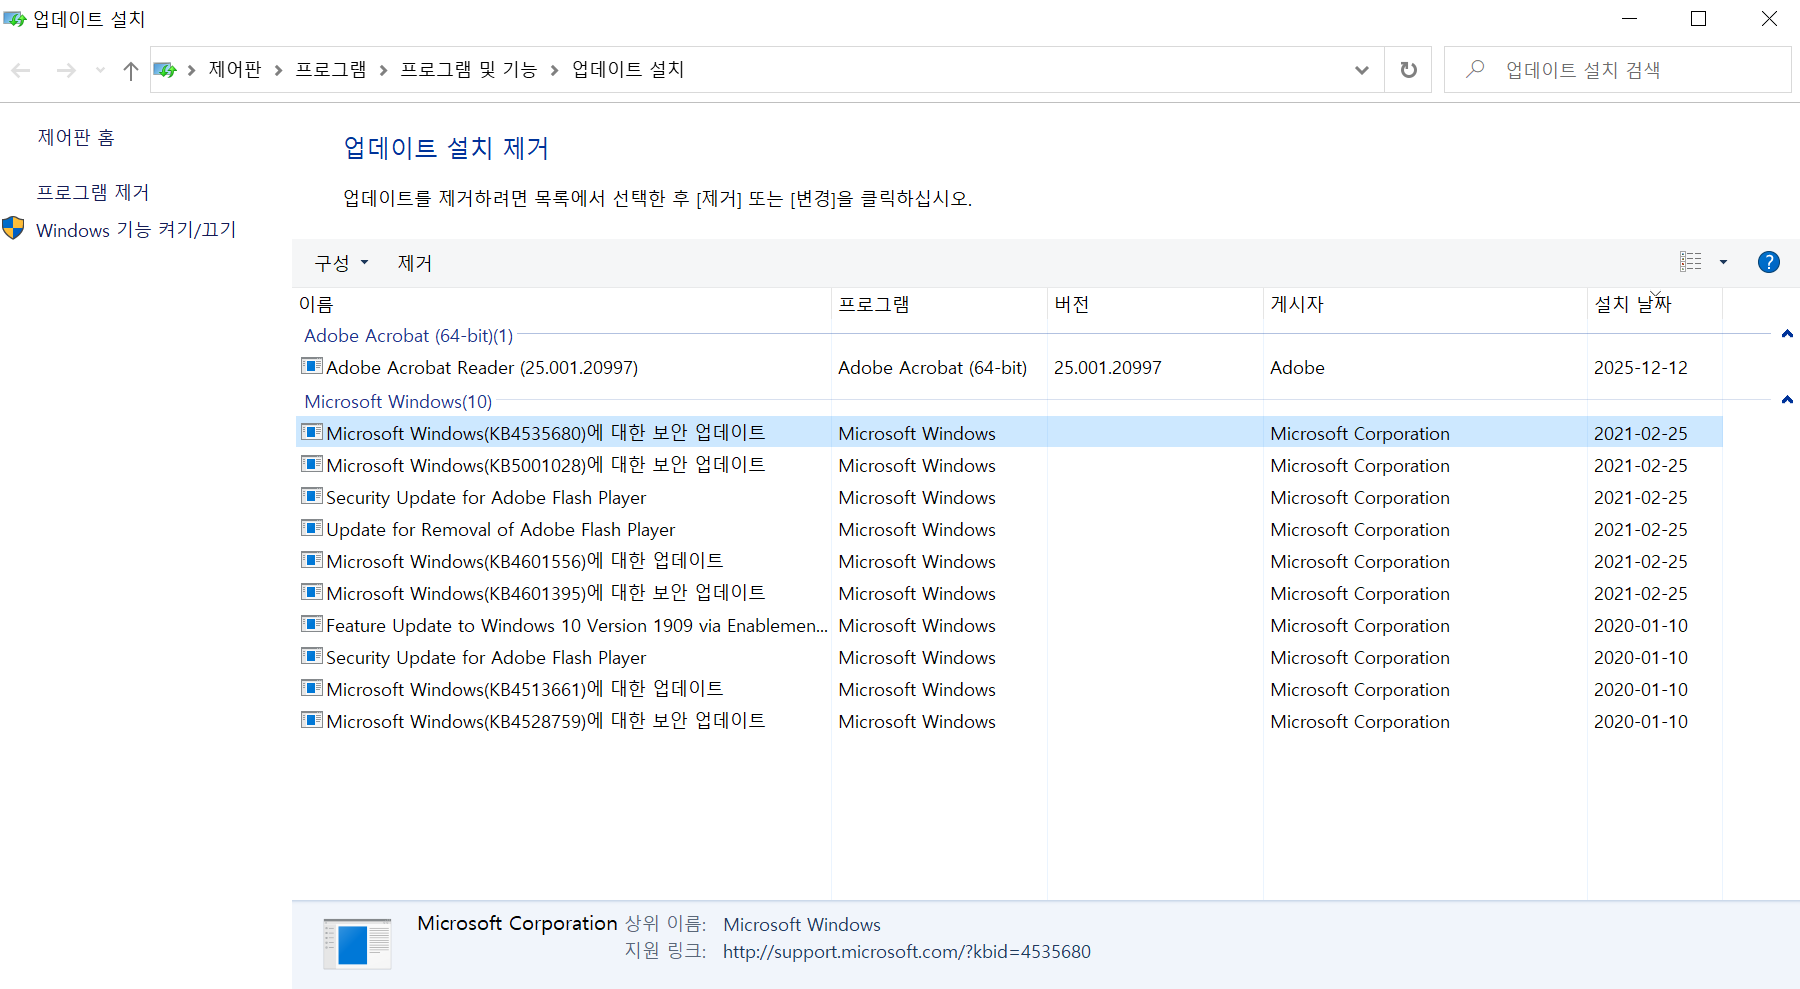Open Windows 기능 켜기/끄기 link
1800x989 pixels.
click(136, 230)
